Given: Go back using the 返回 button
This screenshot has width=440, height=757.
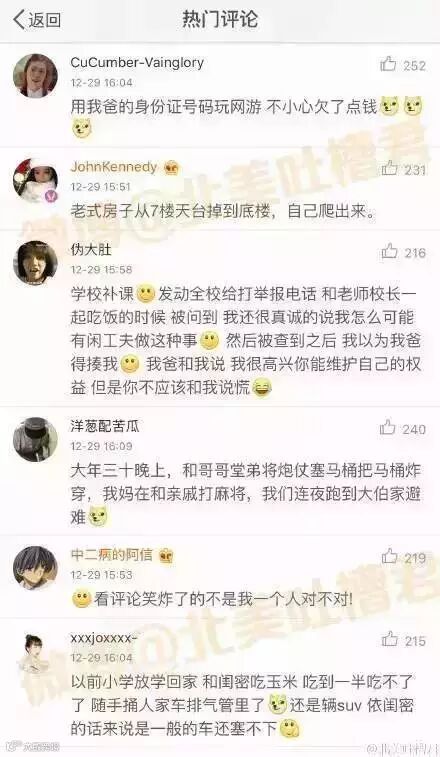Looking at the screenshot, I should click(x=37, y=20).
